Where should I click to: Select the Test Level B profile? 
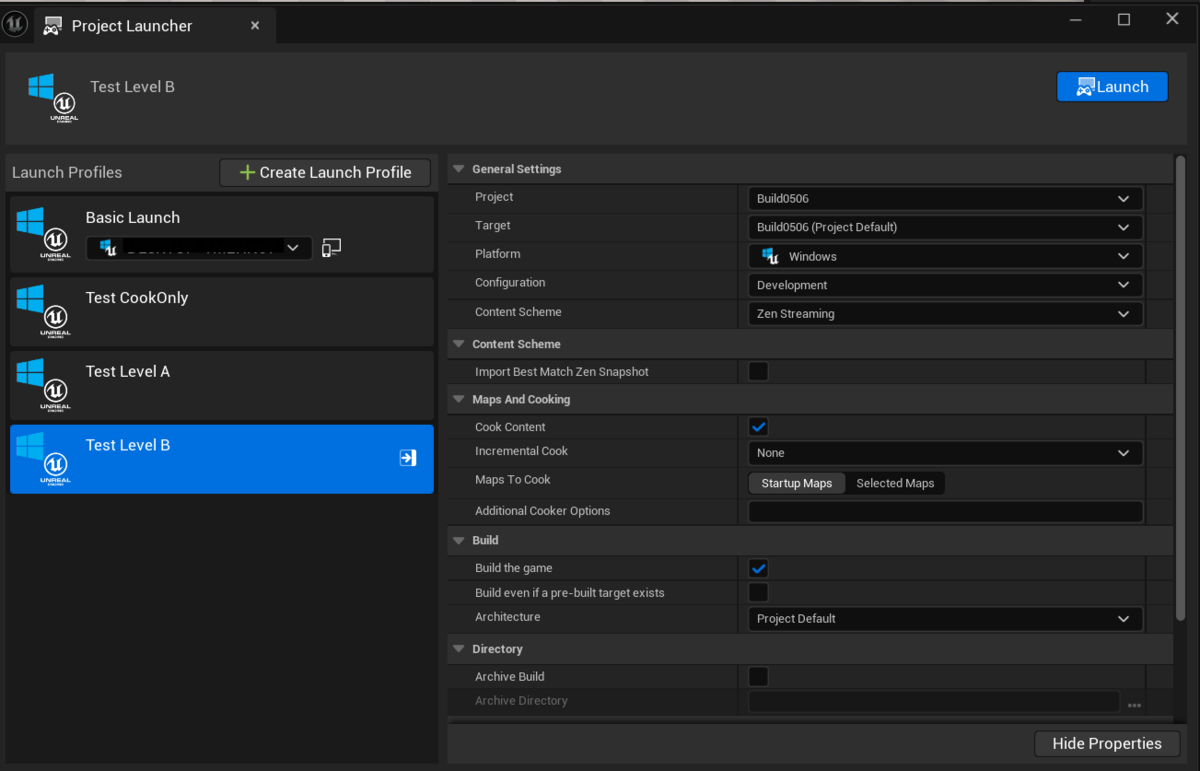222,459
